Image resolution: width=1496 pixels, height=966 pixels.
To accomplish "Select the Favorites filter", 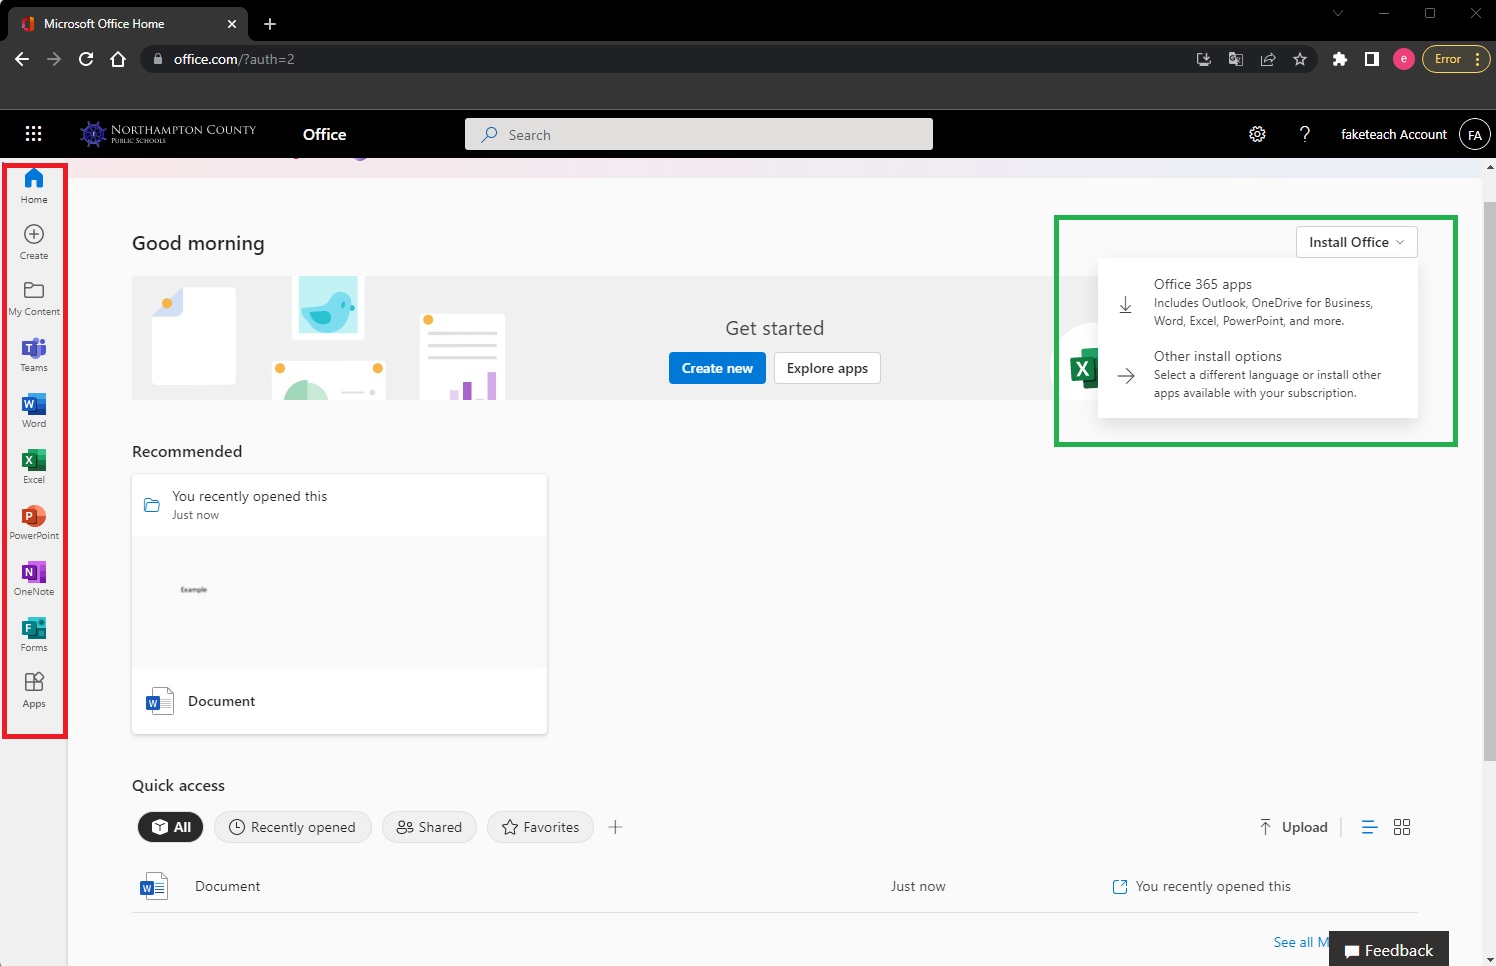I will tap(540, 827).
